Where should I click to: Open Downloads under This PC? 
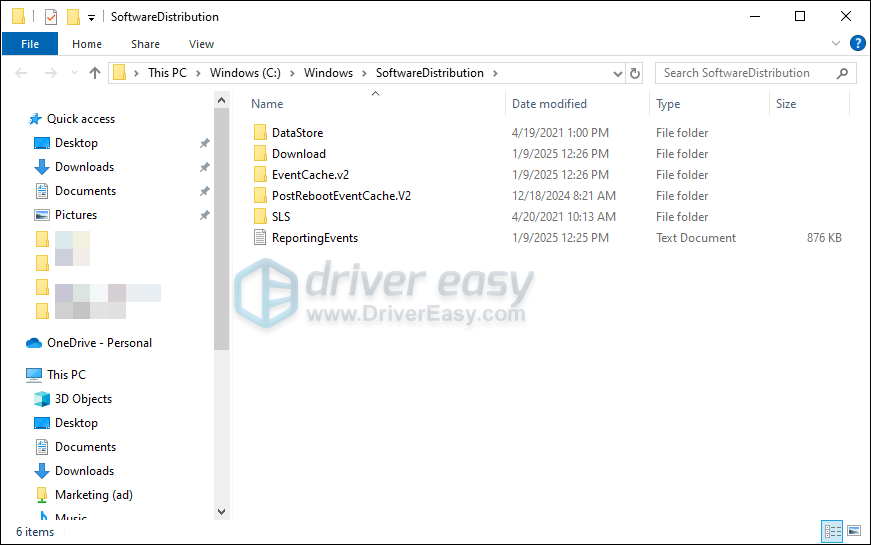(x=84, y=471)
